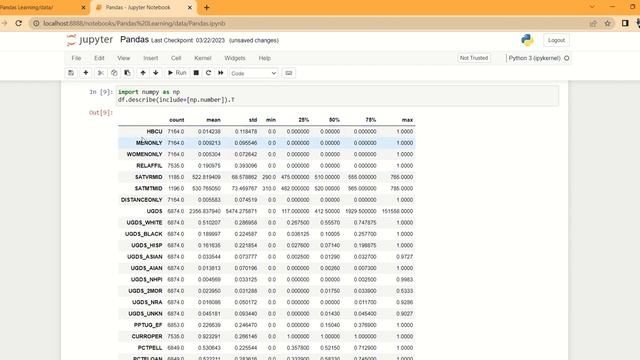Cut selected cells with the scissors icon
This screenshot has height=360, width=640.
[100, 73]
